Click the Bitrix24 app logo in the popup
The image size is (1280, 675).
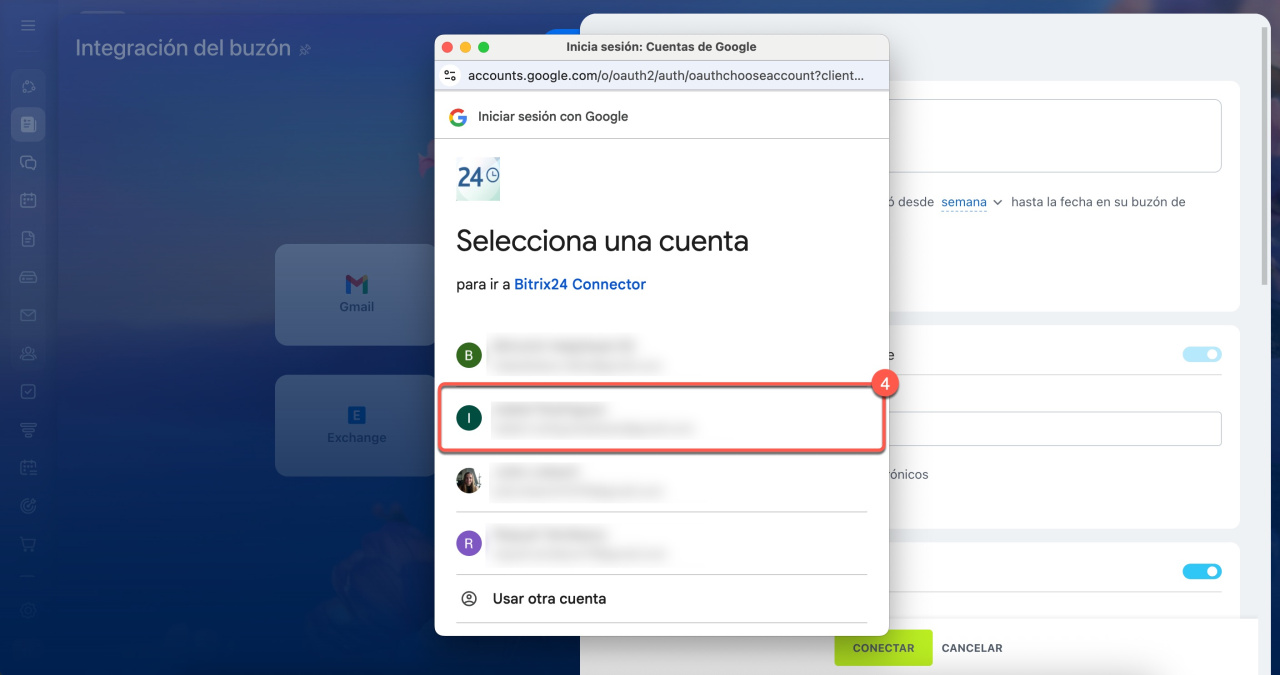478,178
